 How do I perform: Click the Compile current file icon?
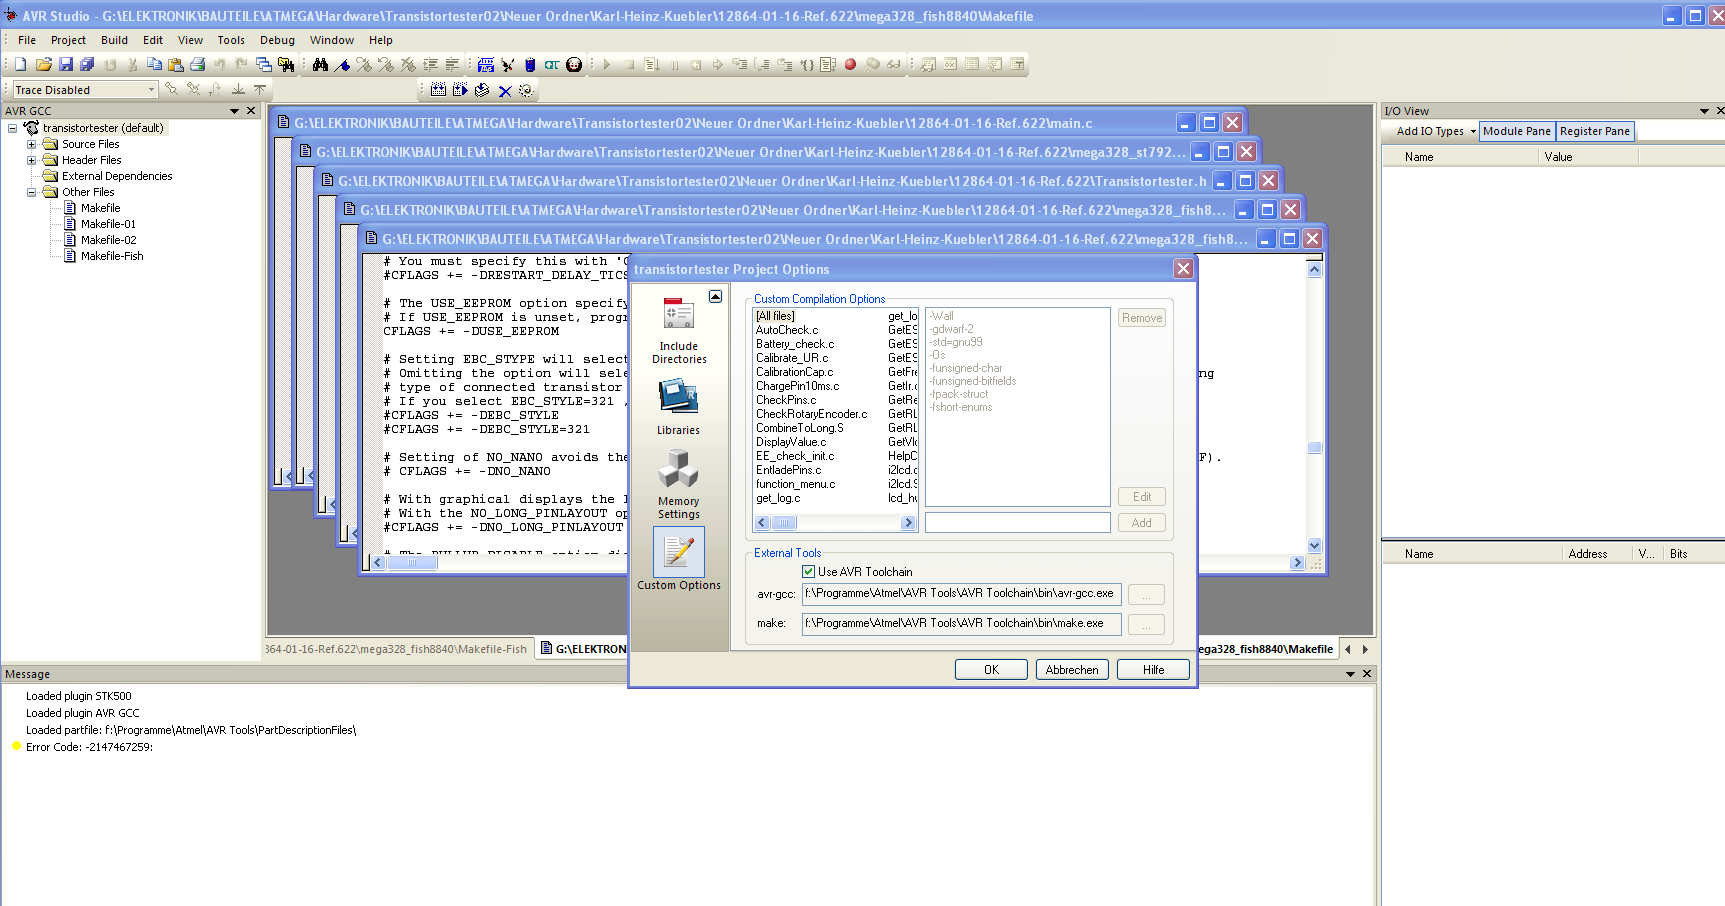pyautogui.click(x=482, y=90)
